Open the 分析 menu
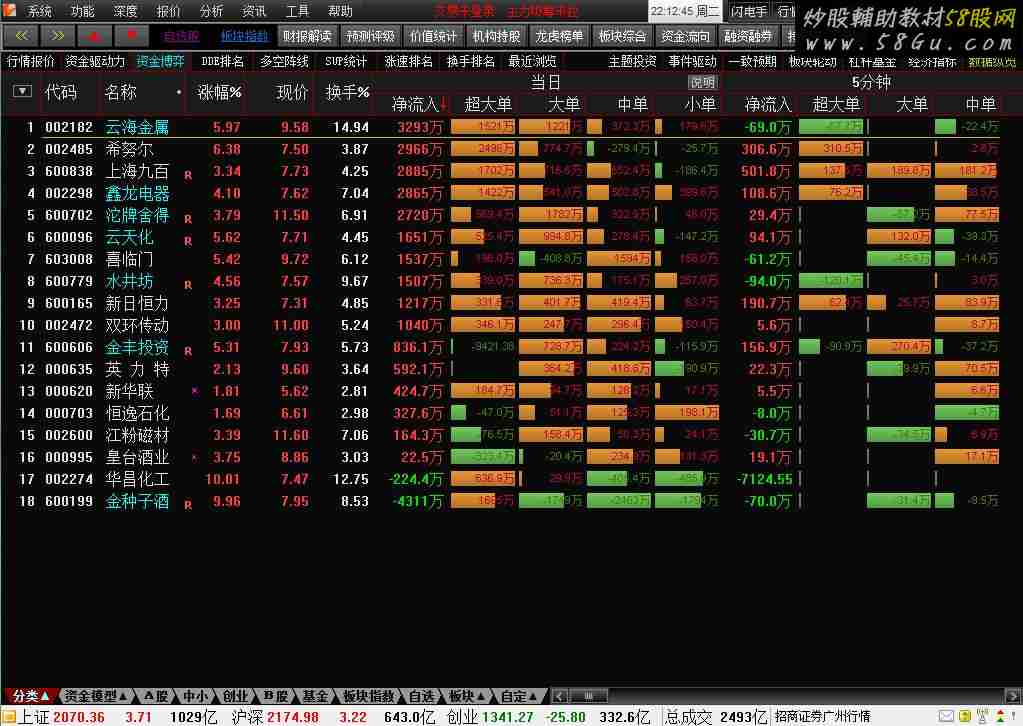Image resolution: width=1023 pixels, height=726 pixels. pos(211,11)
